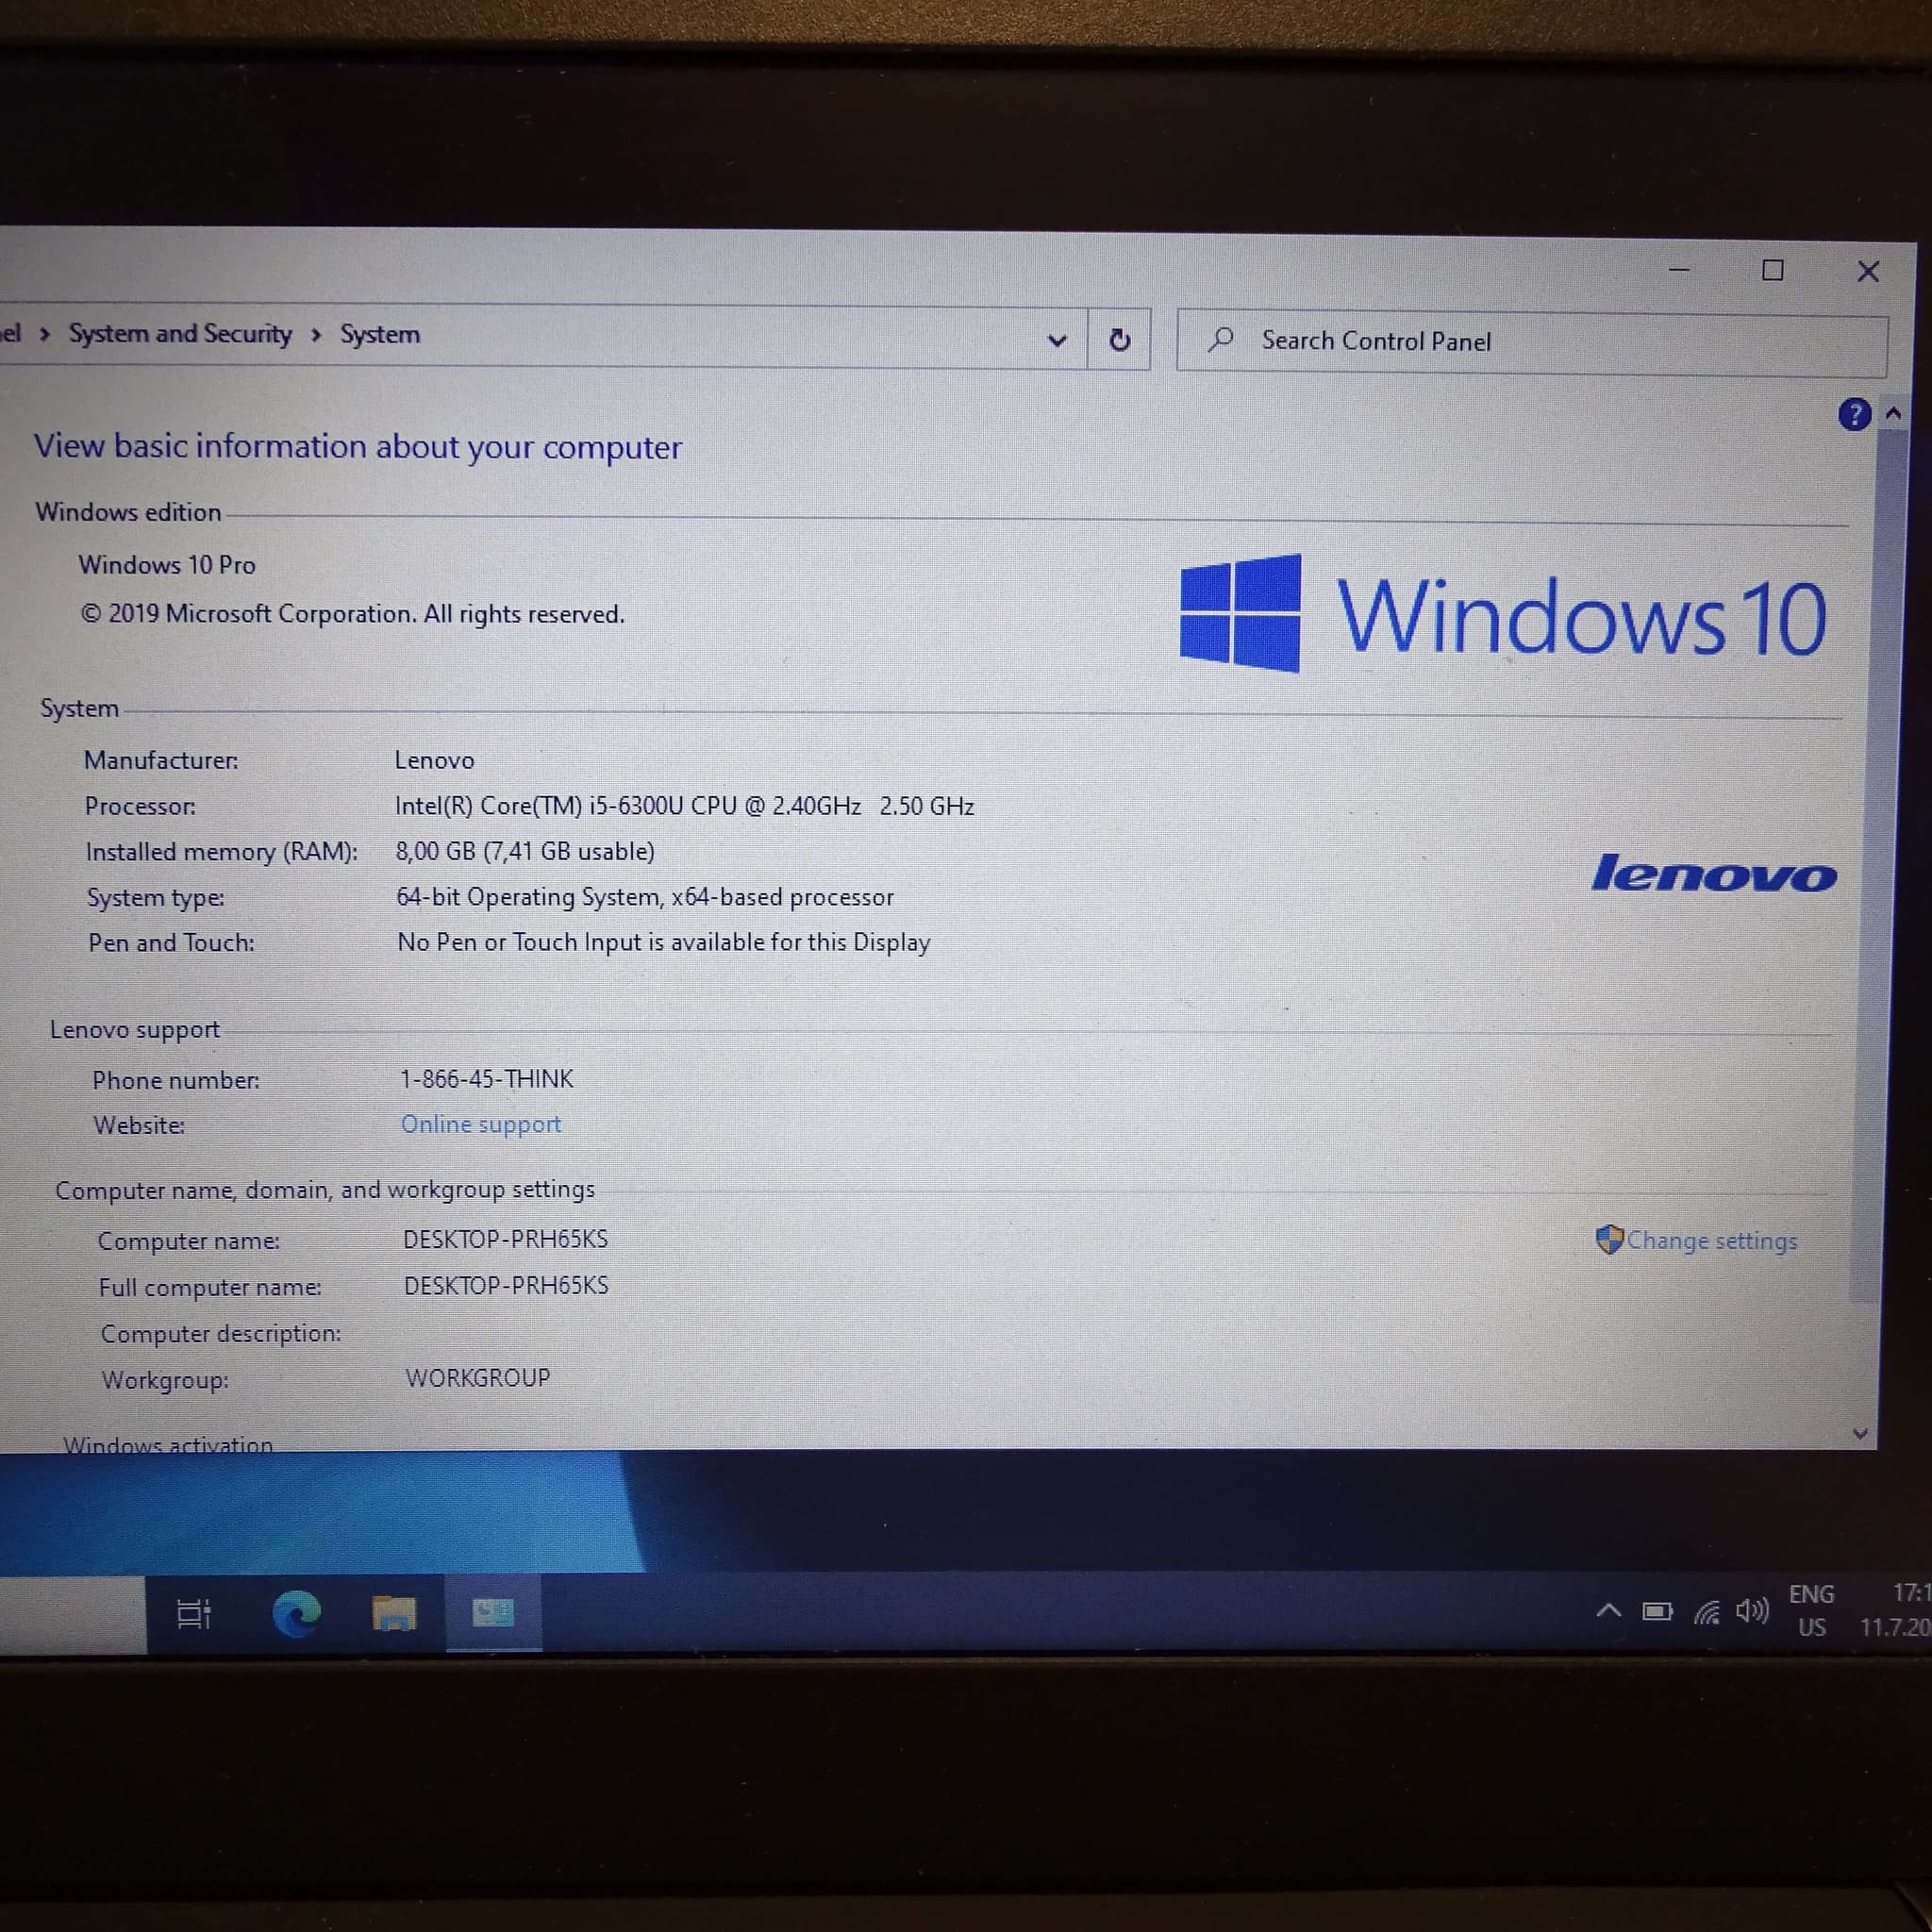Expand chevron after System and Security breadcrumb
This screenshot has width=1932, height=1932.
click(316, 335)
